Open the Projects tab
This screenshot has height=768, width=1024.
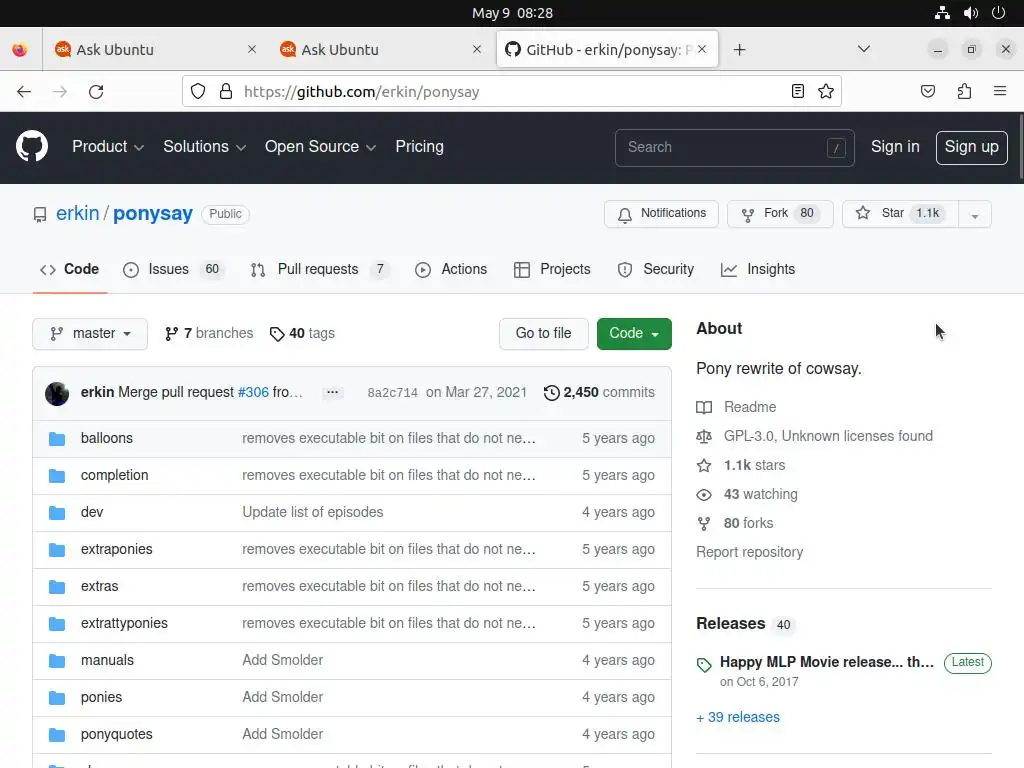click(x=552, y=270)
